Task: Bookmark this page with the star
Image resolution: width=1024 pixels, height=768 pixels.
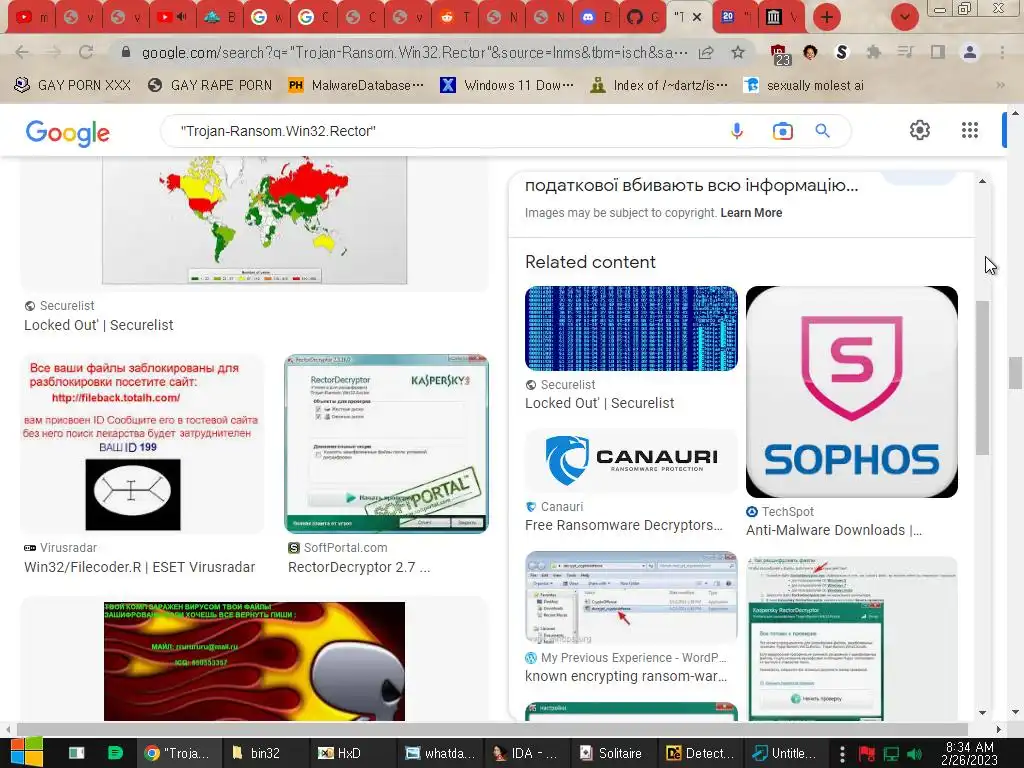Action: tap(738, 52)
